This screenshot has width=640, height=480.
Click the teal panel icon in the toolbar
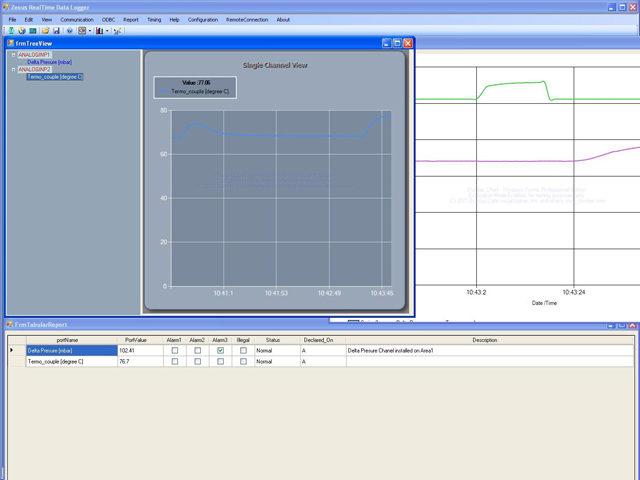click(x=33, y=31)
